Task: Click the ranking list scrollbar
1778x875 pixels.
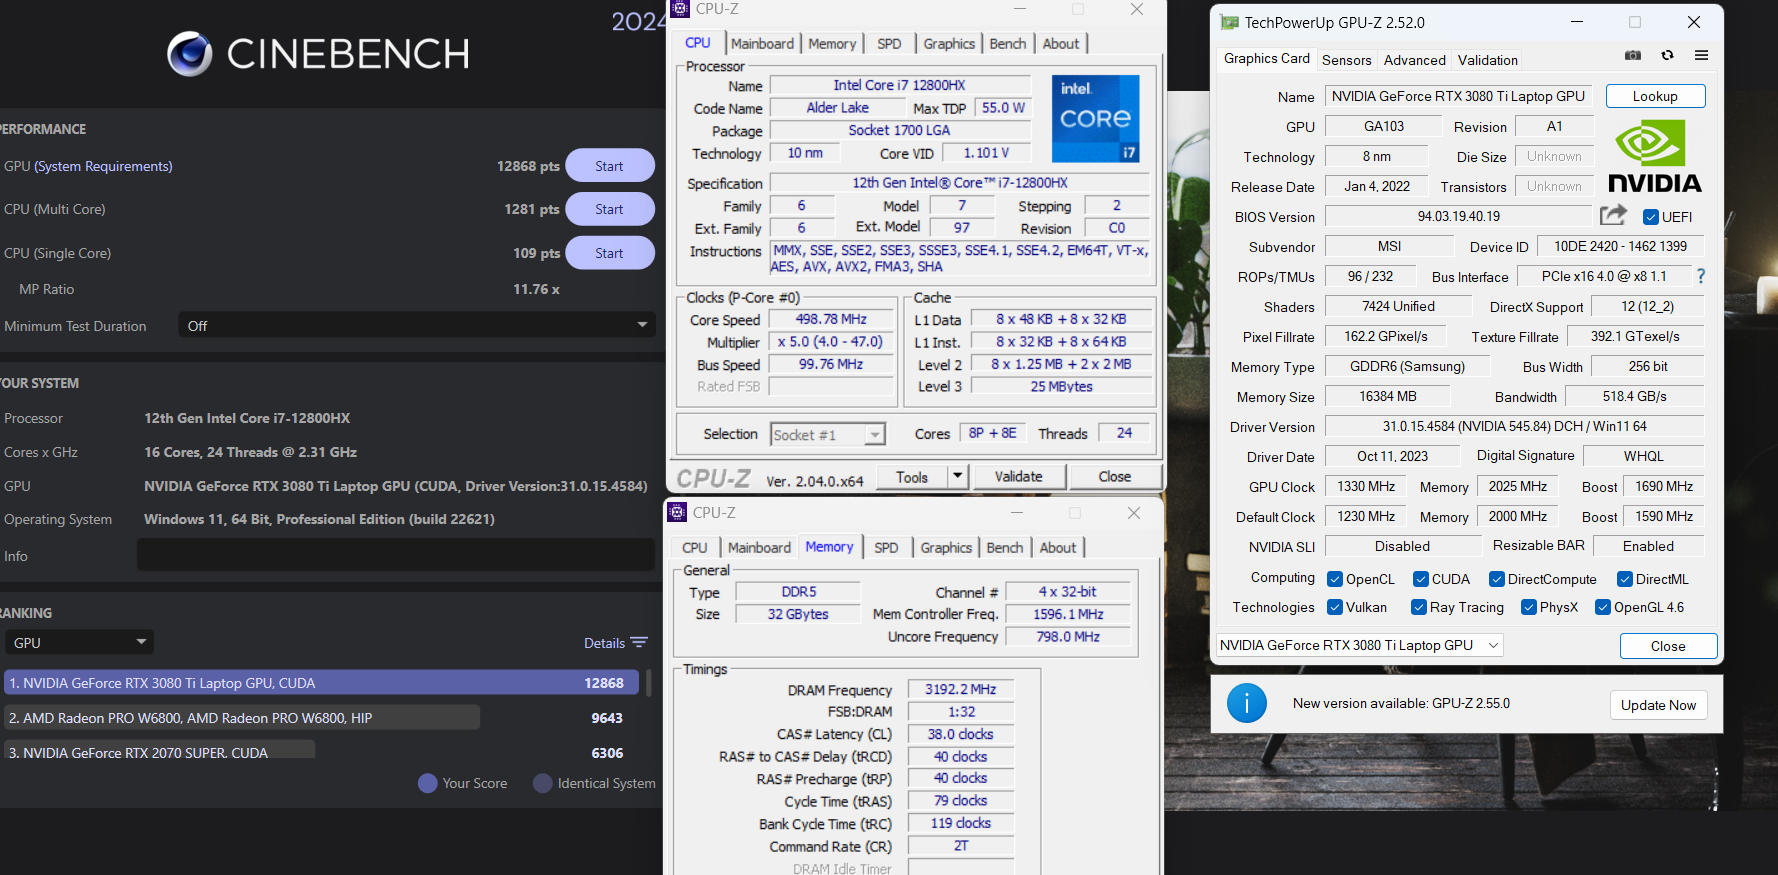Action: click(x=649, y=683)
